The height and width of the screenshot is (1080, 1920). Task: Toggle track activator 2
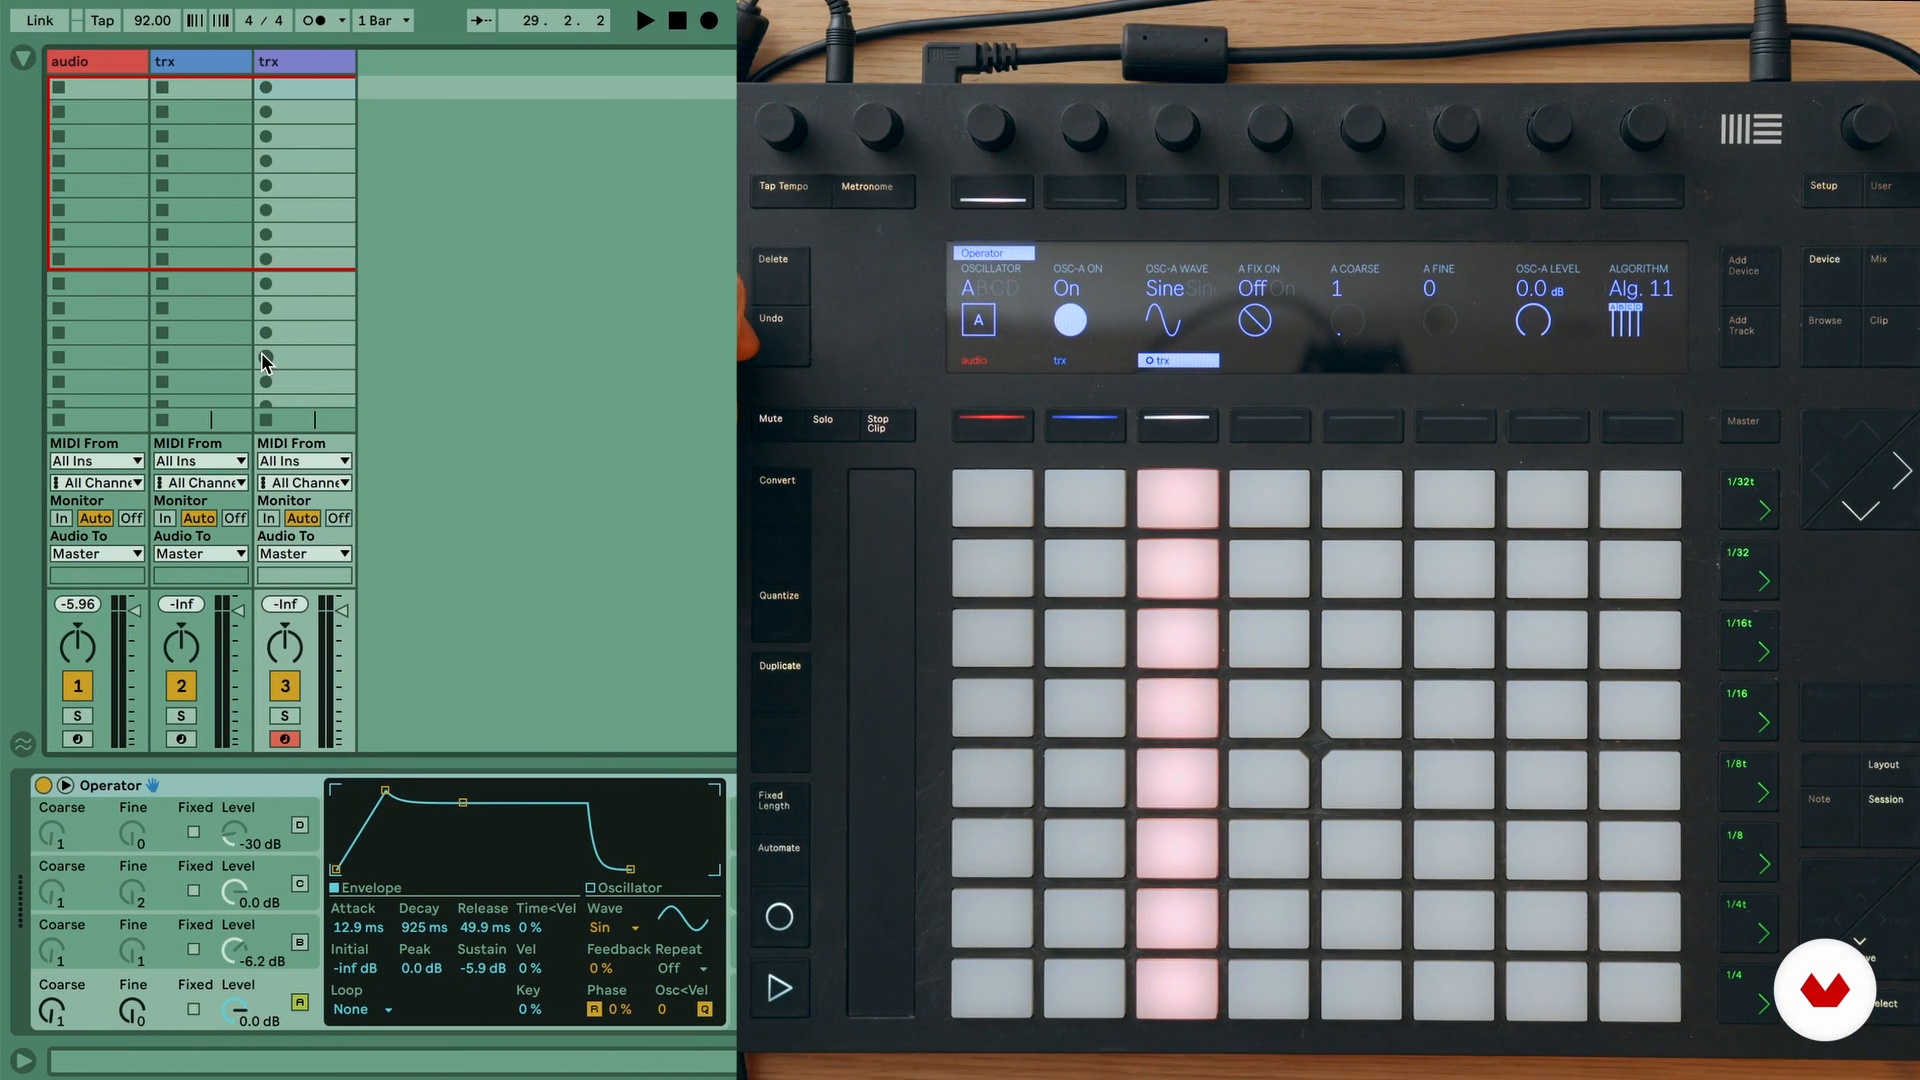pos(181,686)
